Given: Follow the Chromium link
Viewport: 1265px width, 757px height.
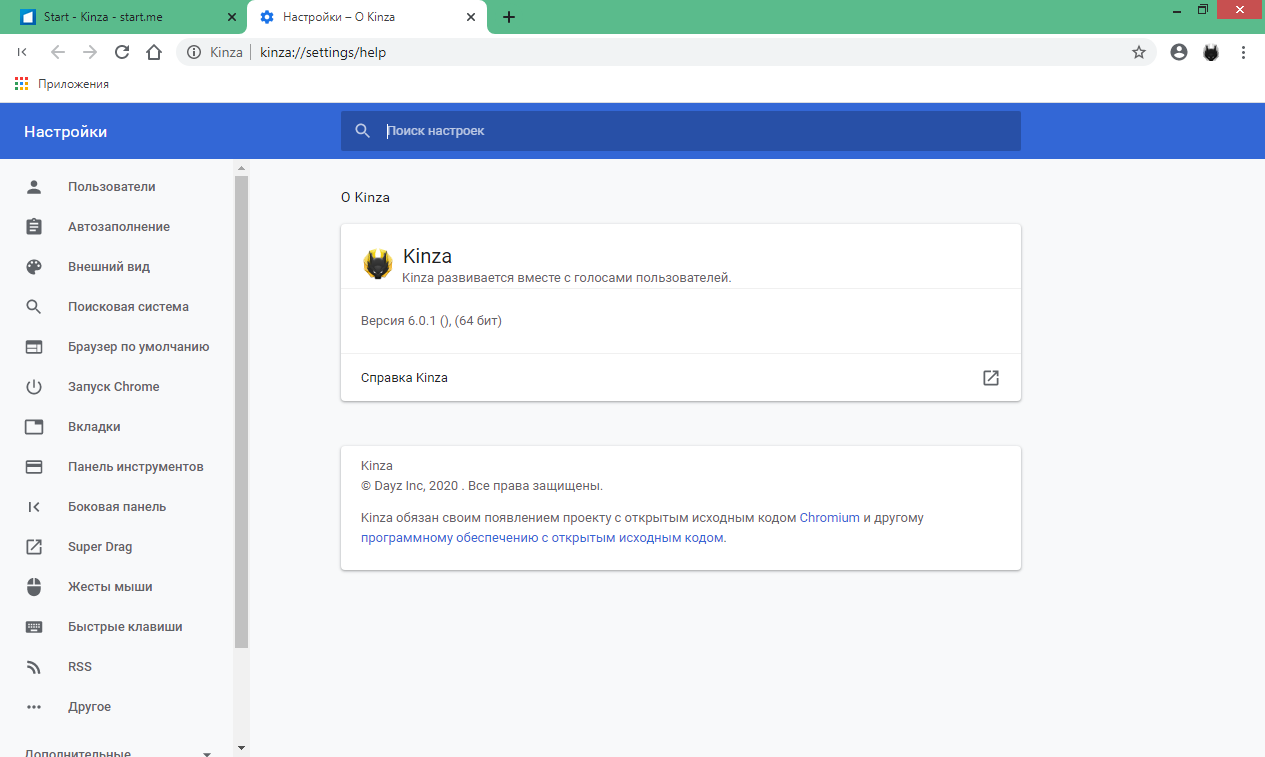Looking at the screenshot, I should coord(829,518).
